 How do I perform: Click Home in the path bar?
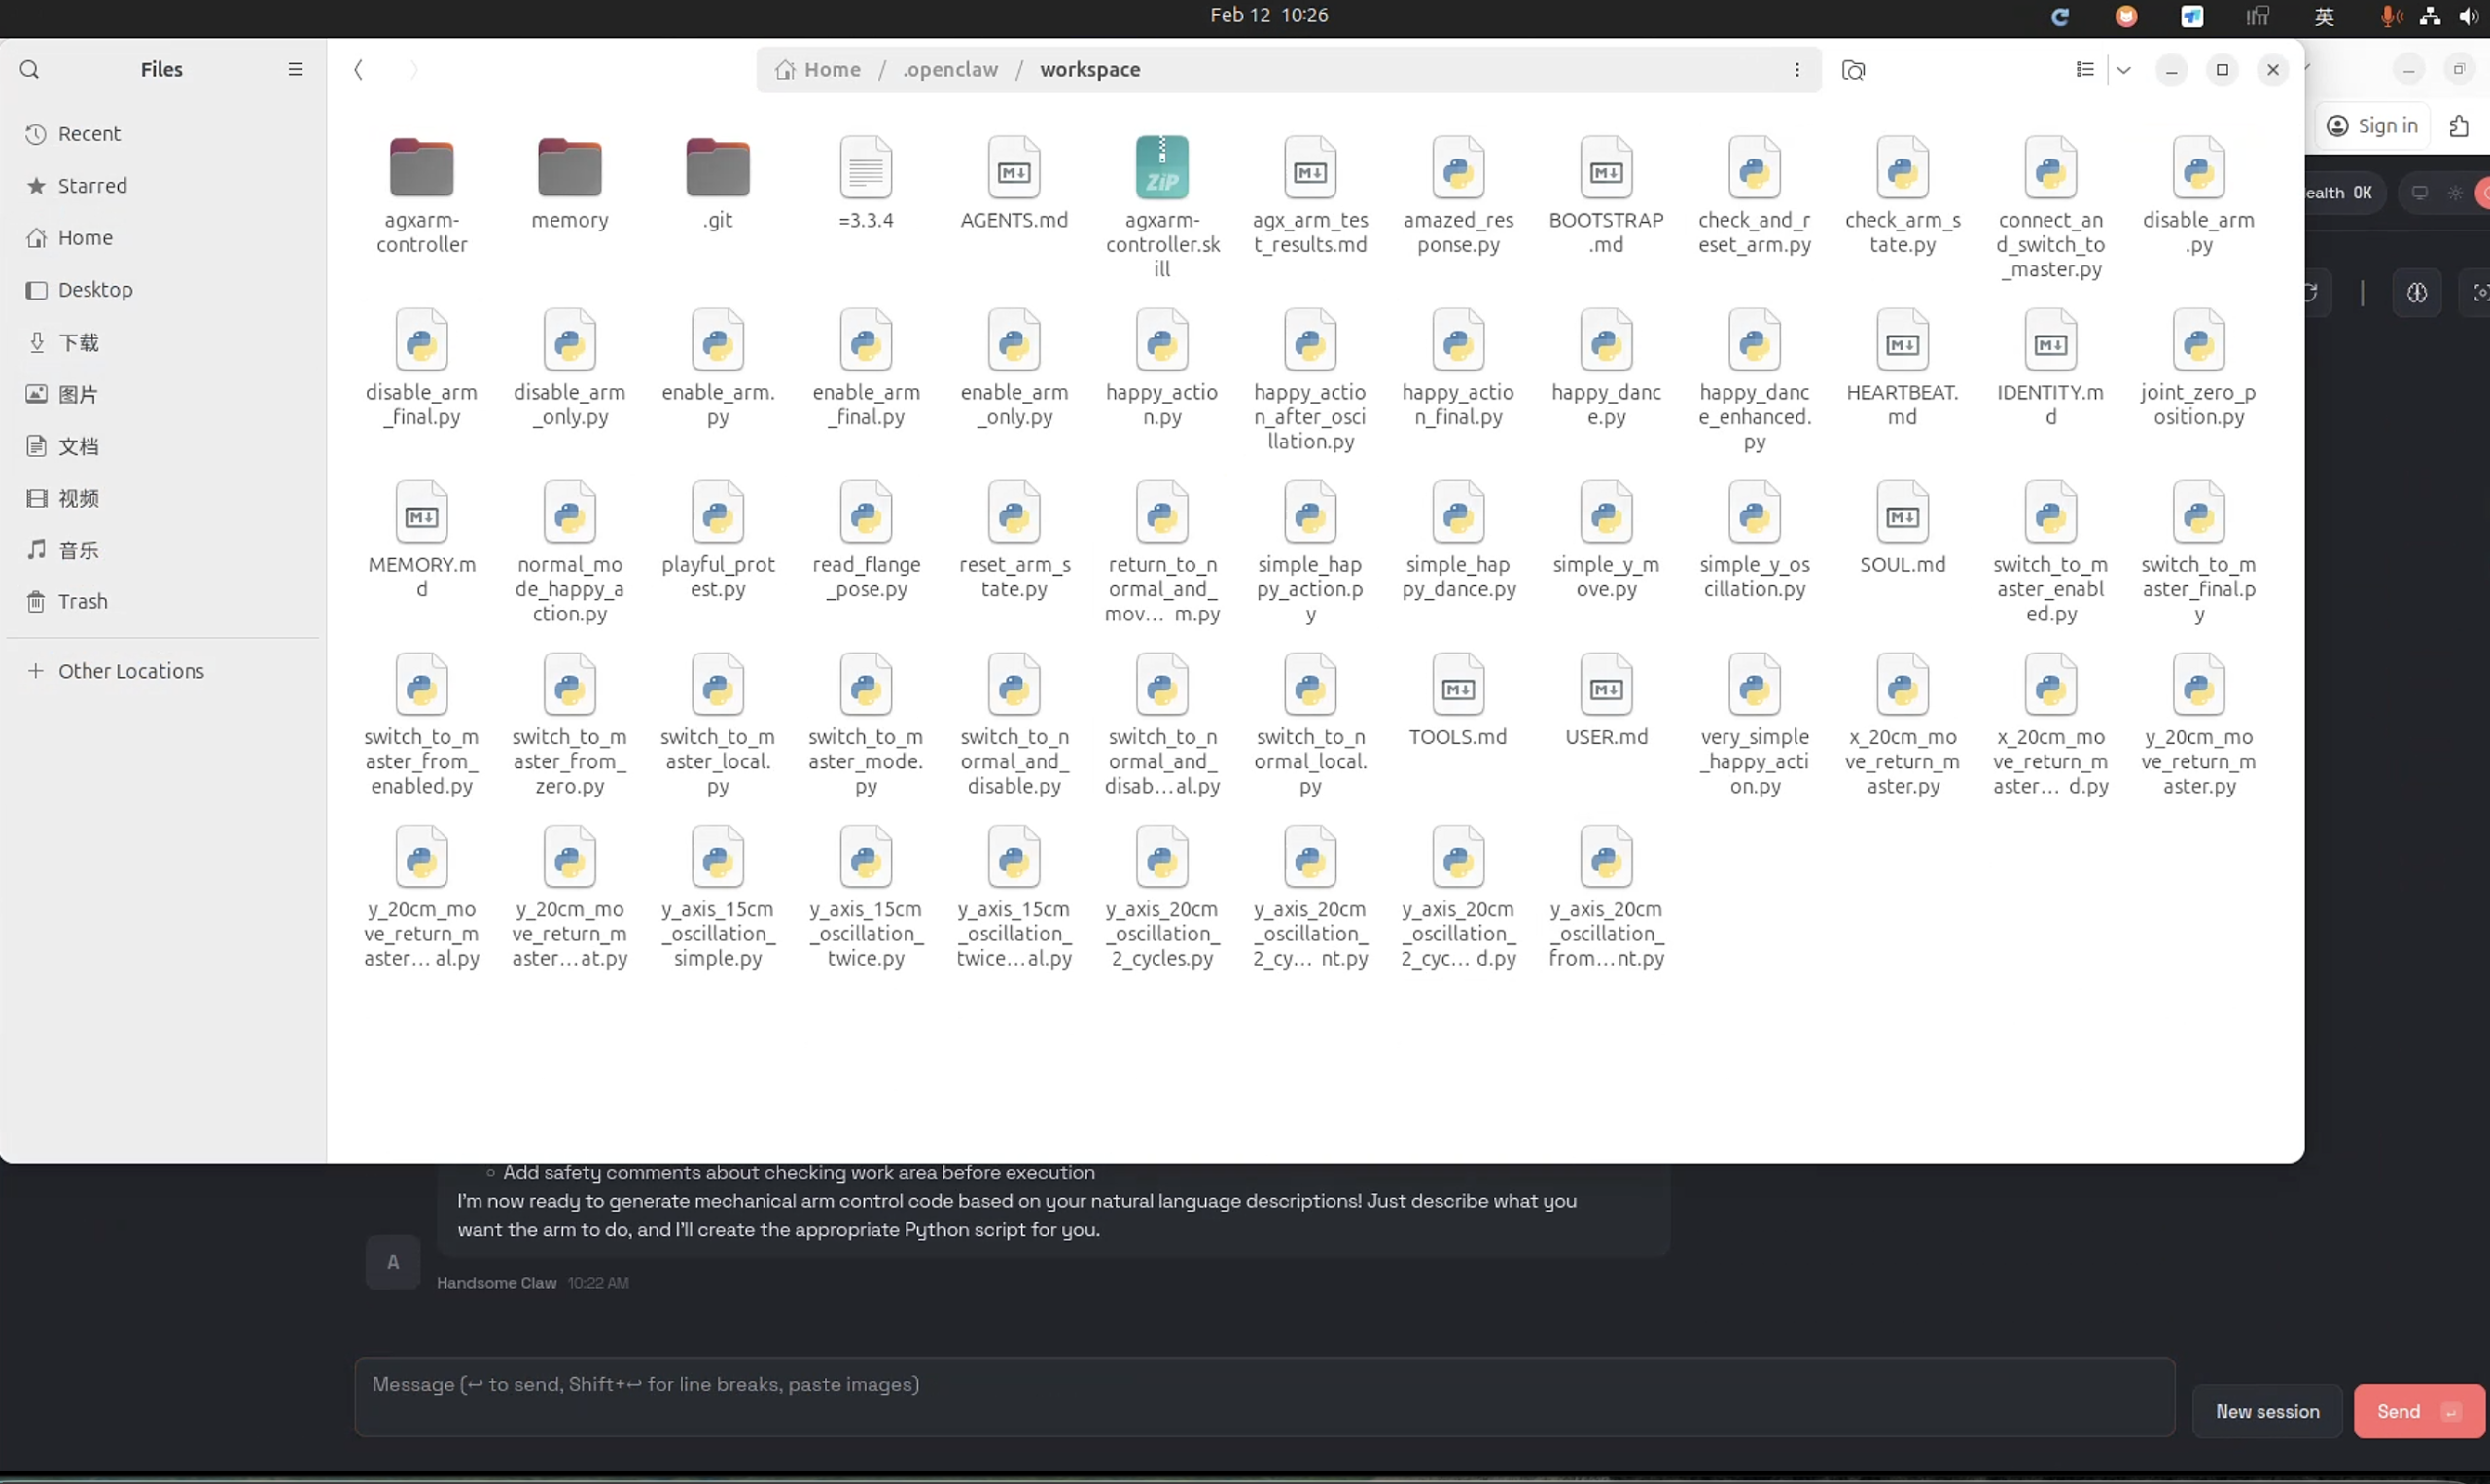pos(831,69)
